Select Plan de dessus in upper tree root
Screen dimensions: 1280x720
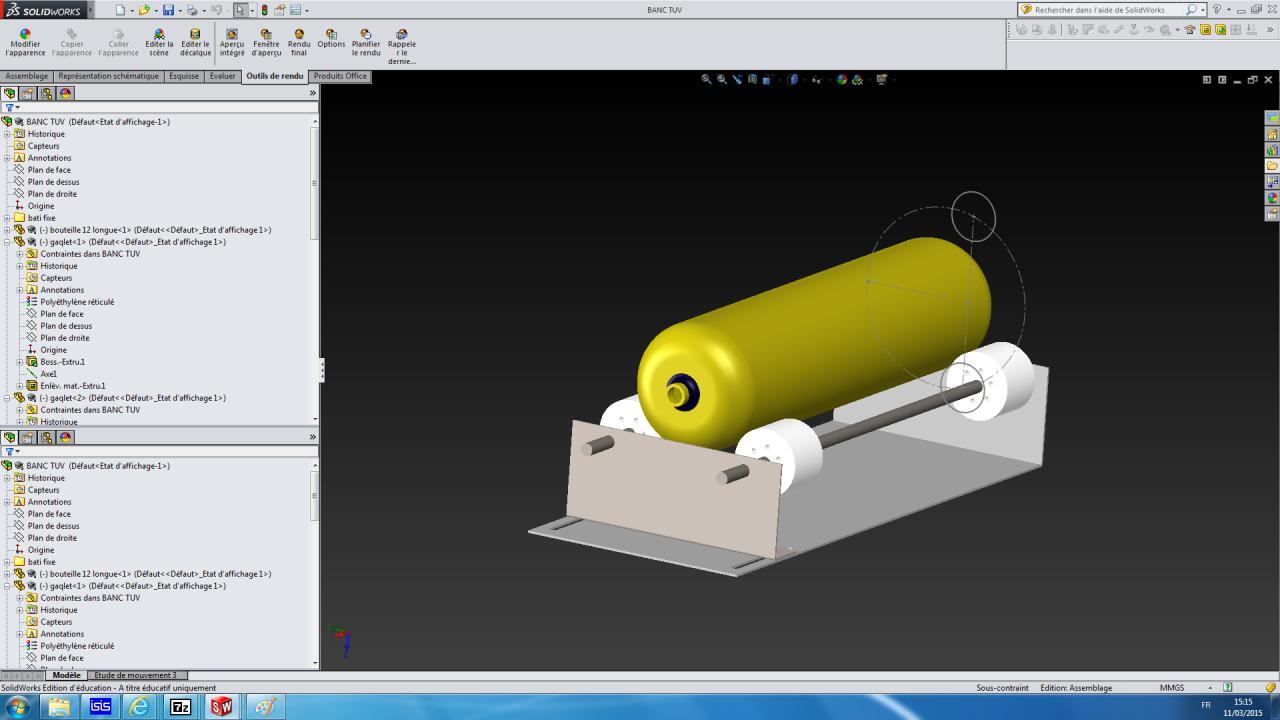coord(53,182)
